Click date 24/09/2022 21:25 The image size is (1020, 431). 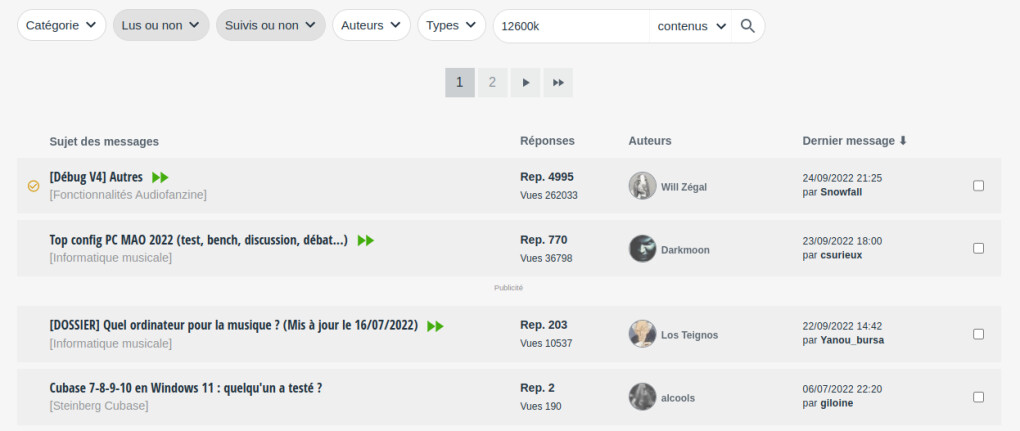click(x=842, y=178)
